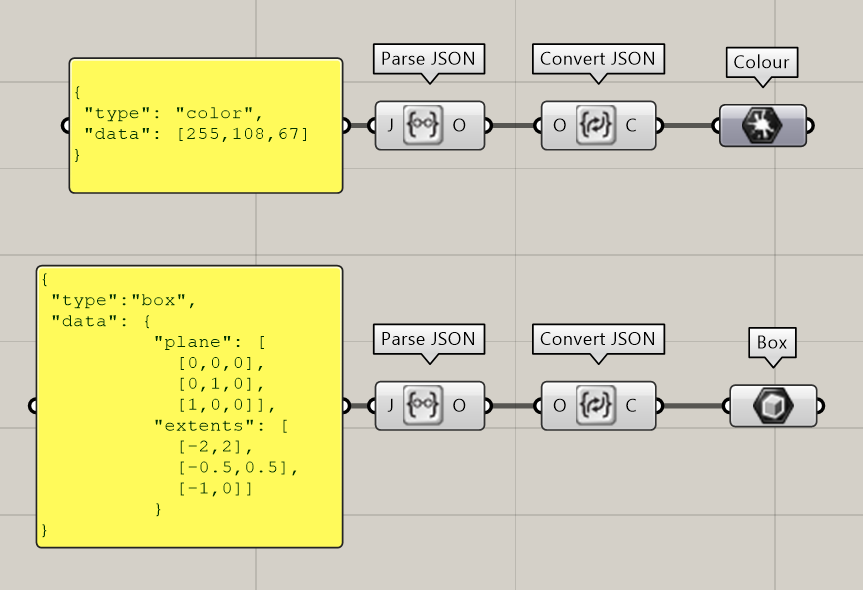Click the yellow panel containing the color JSON
Image resolution: width=863 pixels, height=590 pixels.
(x=205, y=125)
